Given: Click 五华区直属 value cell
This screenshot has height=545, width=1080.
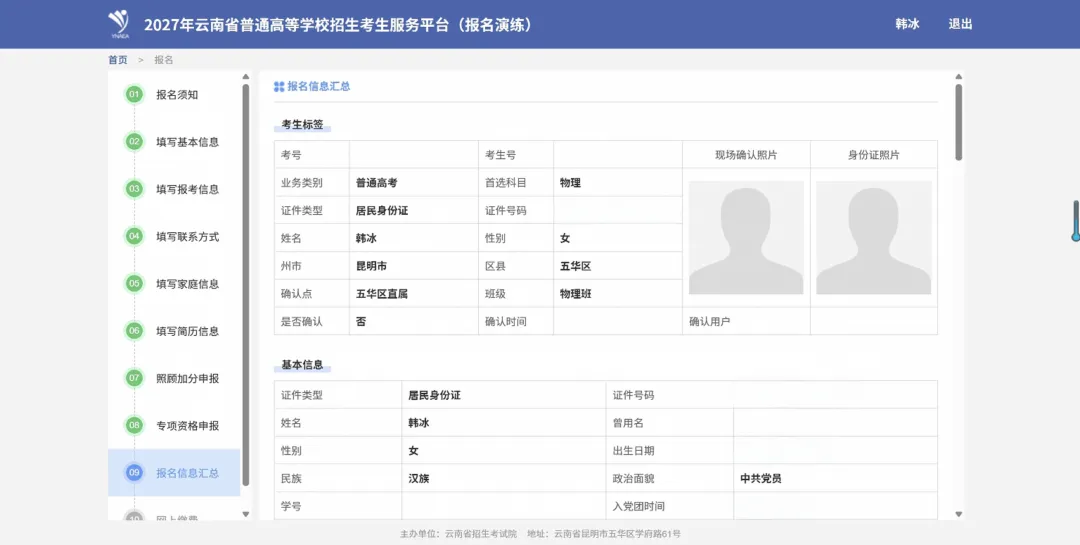Looking at the screenshot, I should pos(414,294).
